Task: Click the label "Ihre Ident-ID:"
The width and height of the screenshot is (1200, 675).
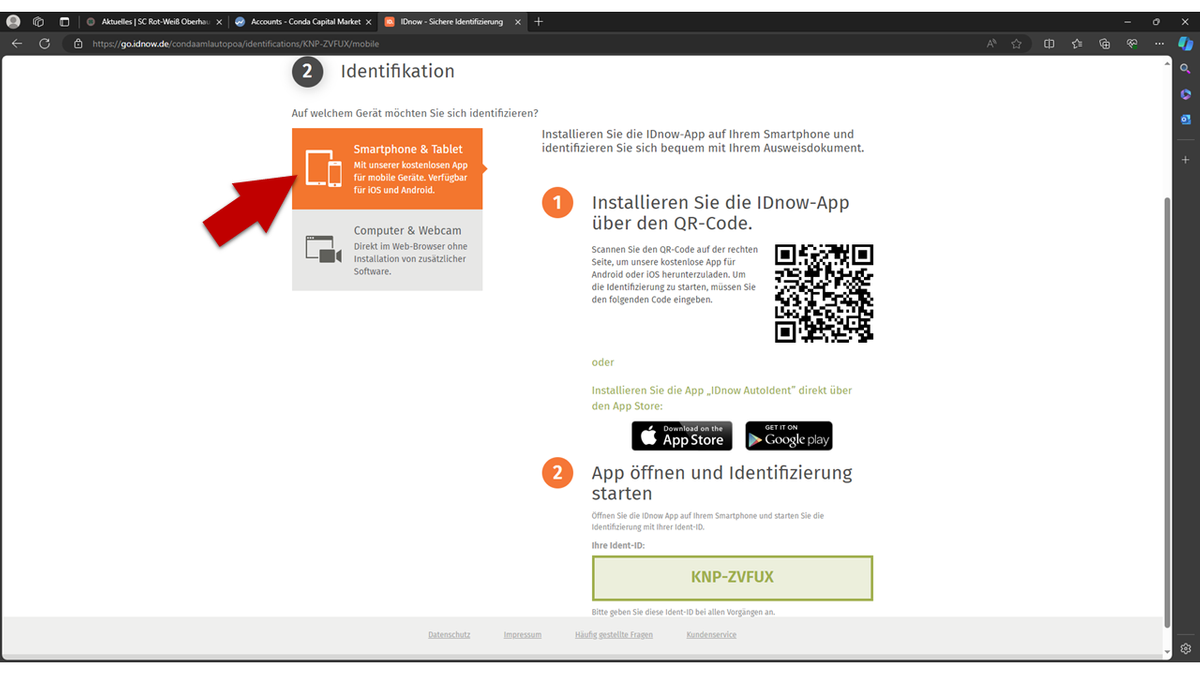Action: (x=618, y=545)
